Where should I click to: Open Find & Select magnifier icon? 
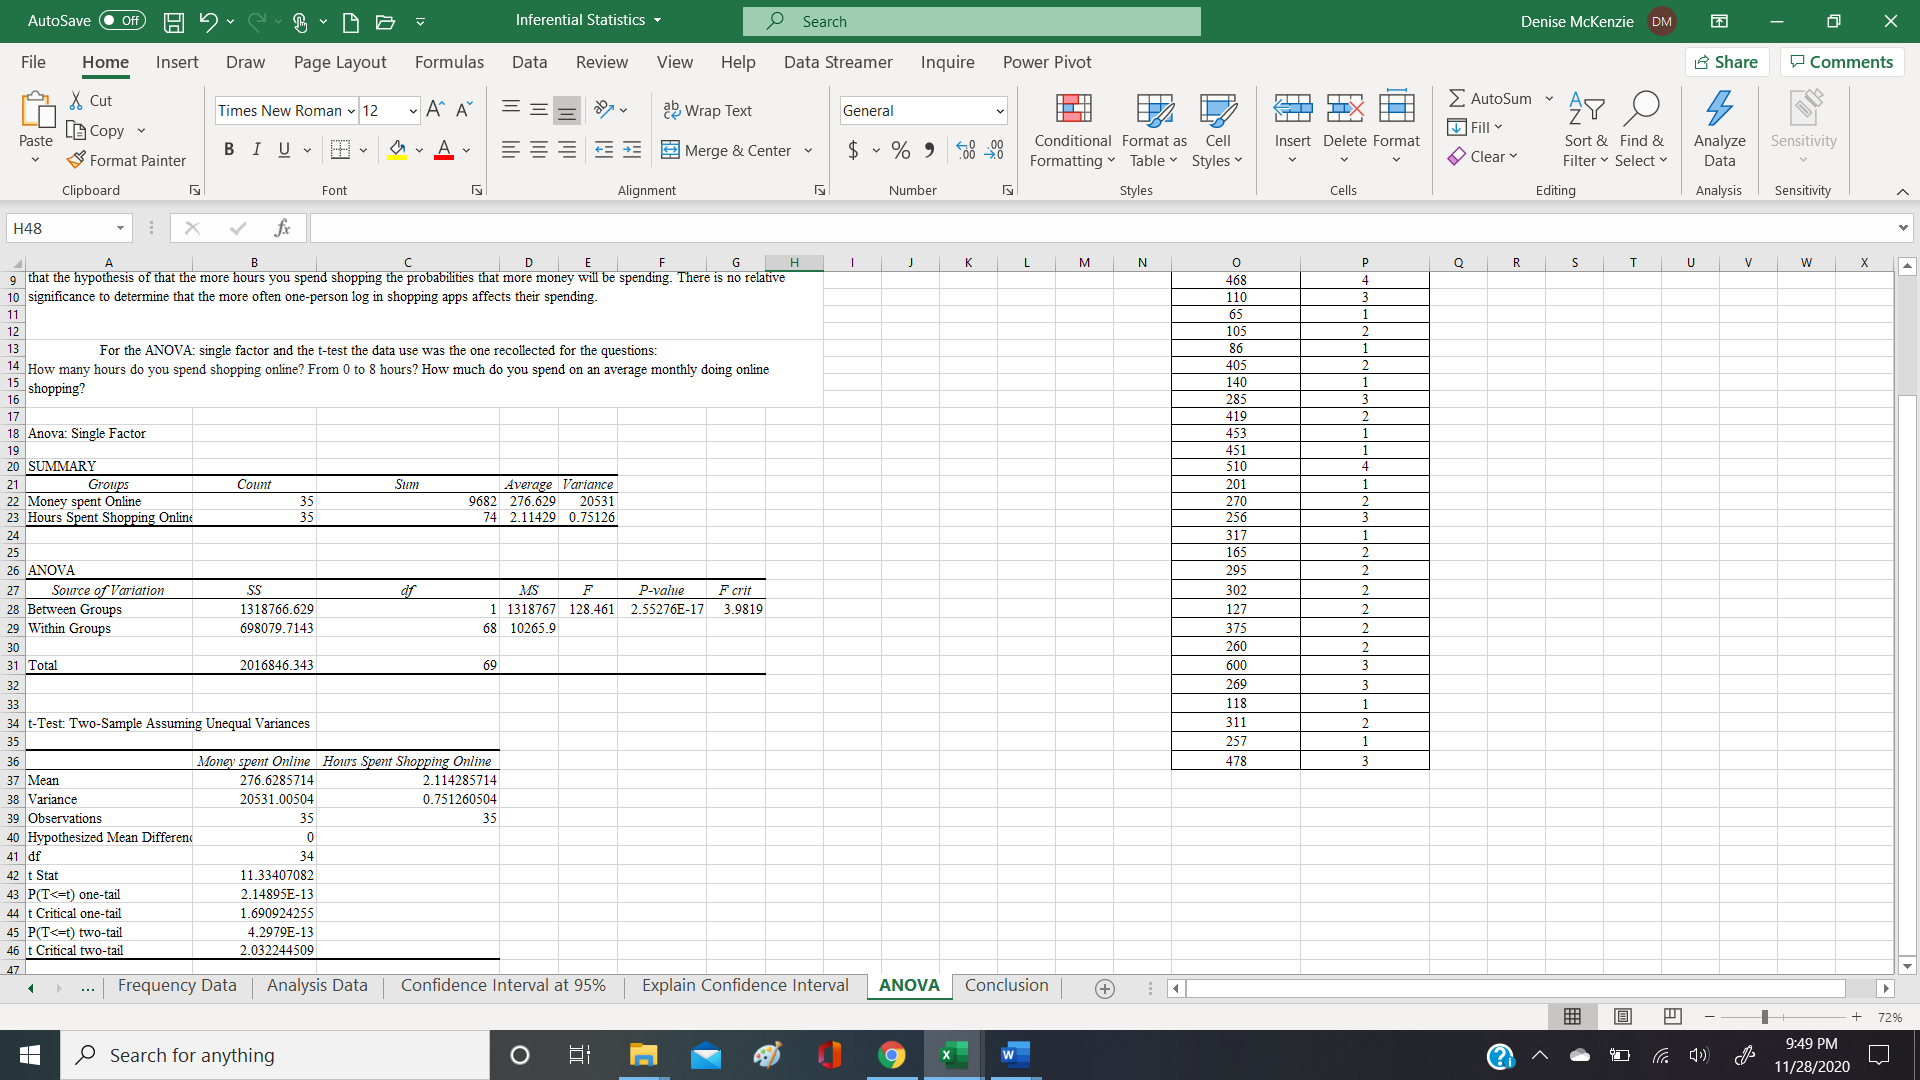pyautogui.click(x=1642, y=107)
